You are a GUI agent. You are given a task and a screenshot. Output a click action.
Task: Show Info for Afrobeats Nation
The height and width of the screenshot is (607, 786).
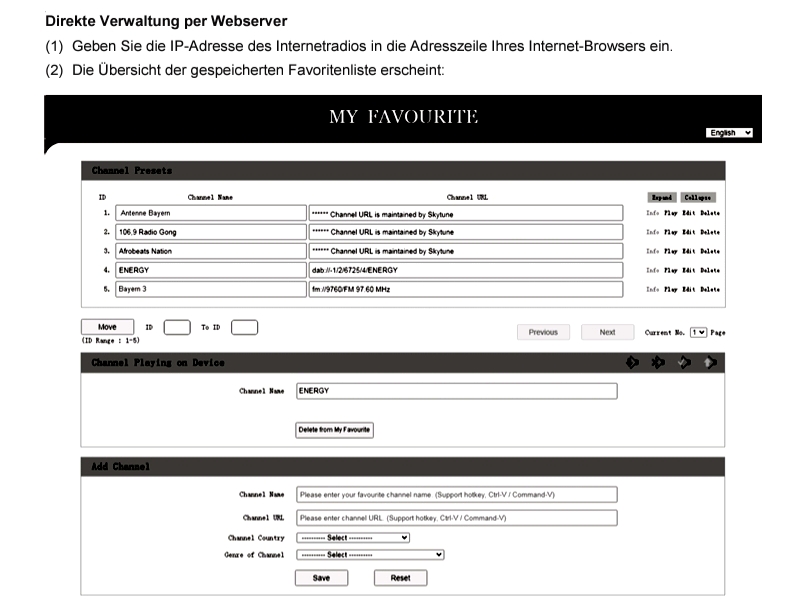pyautogui.click(x=652, y=251)
